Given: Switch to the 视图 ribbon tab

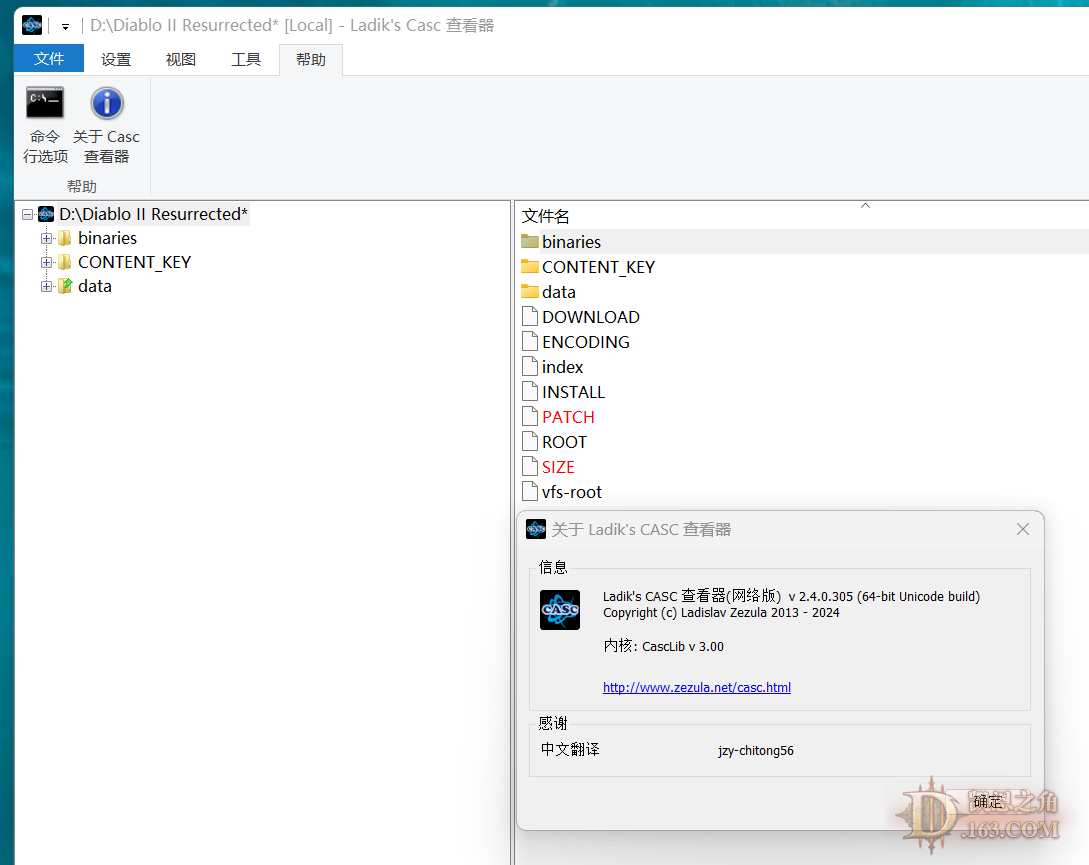Looking at the screenshot, I should coord(181,60).
